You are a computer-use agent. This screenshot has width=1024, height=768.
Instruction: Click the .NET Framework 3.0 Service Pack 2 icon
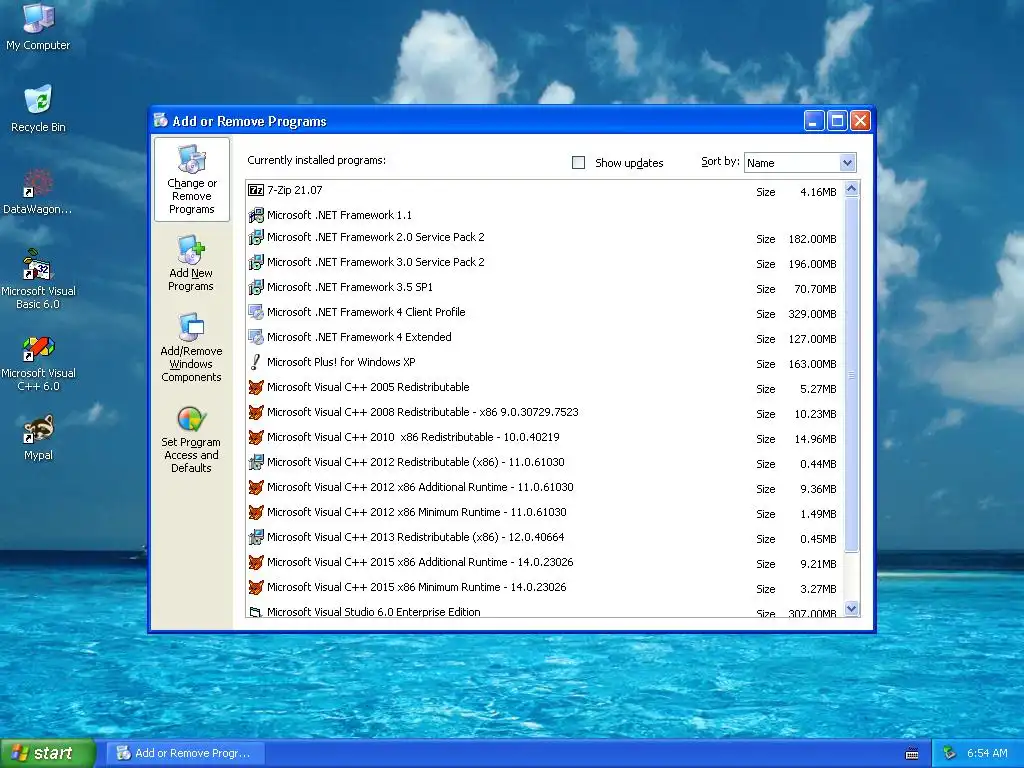tap(256, 263)
